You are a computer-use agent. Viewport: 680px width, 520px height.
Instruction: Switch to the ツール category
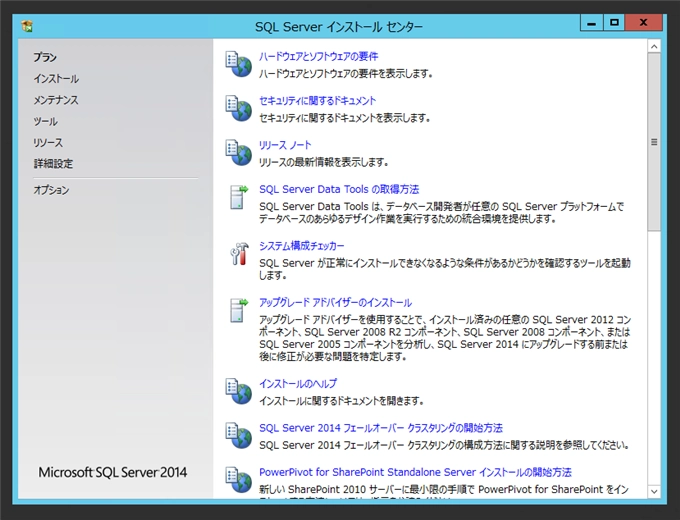(46, 121)
